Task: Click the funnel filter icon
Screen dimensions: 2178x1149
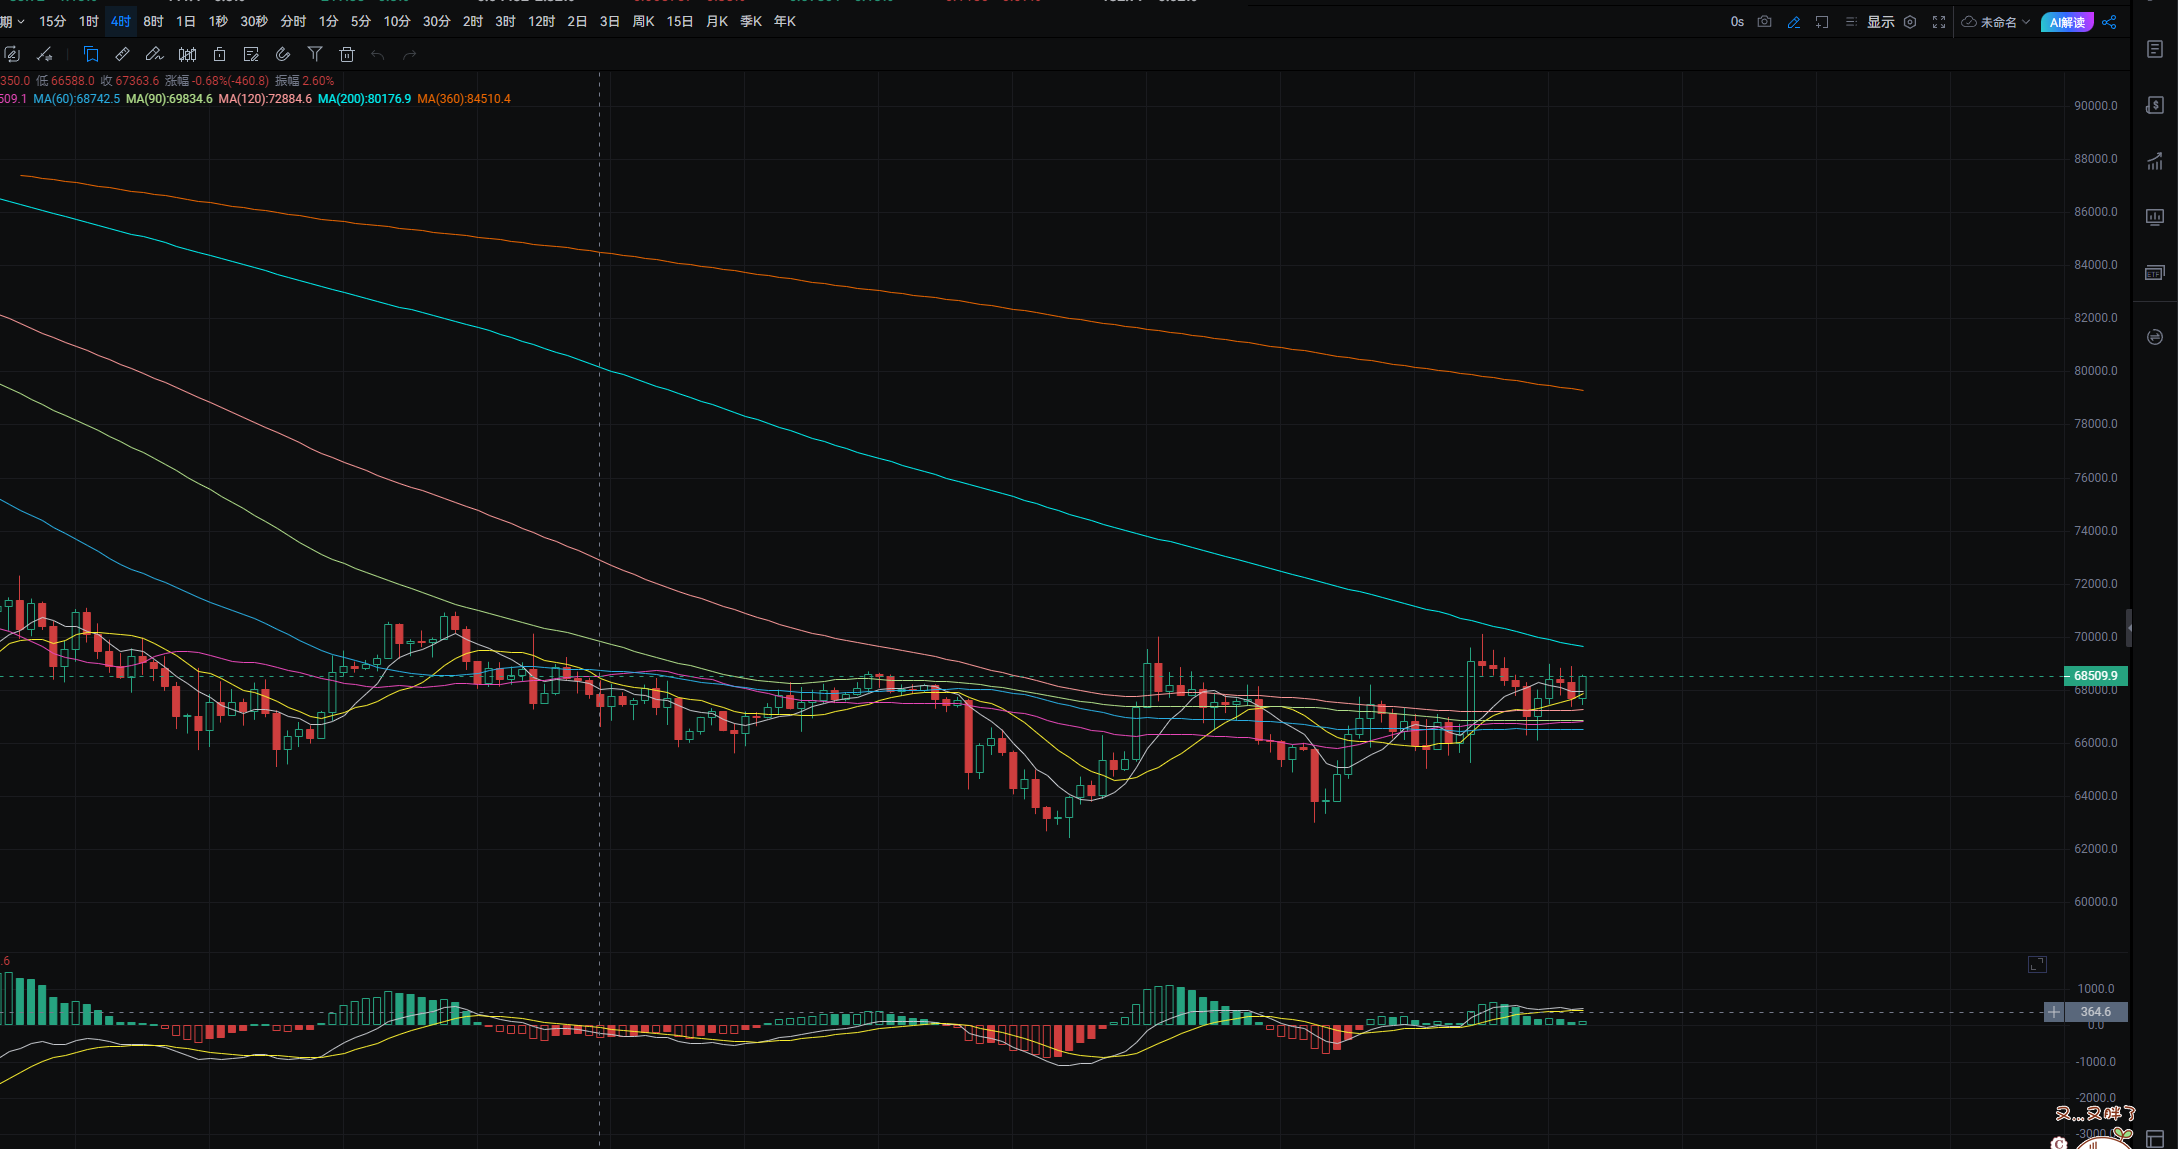Action: tap(315, 55)
